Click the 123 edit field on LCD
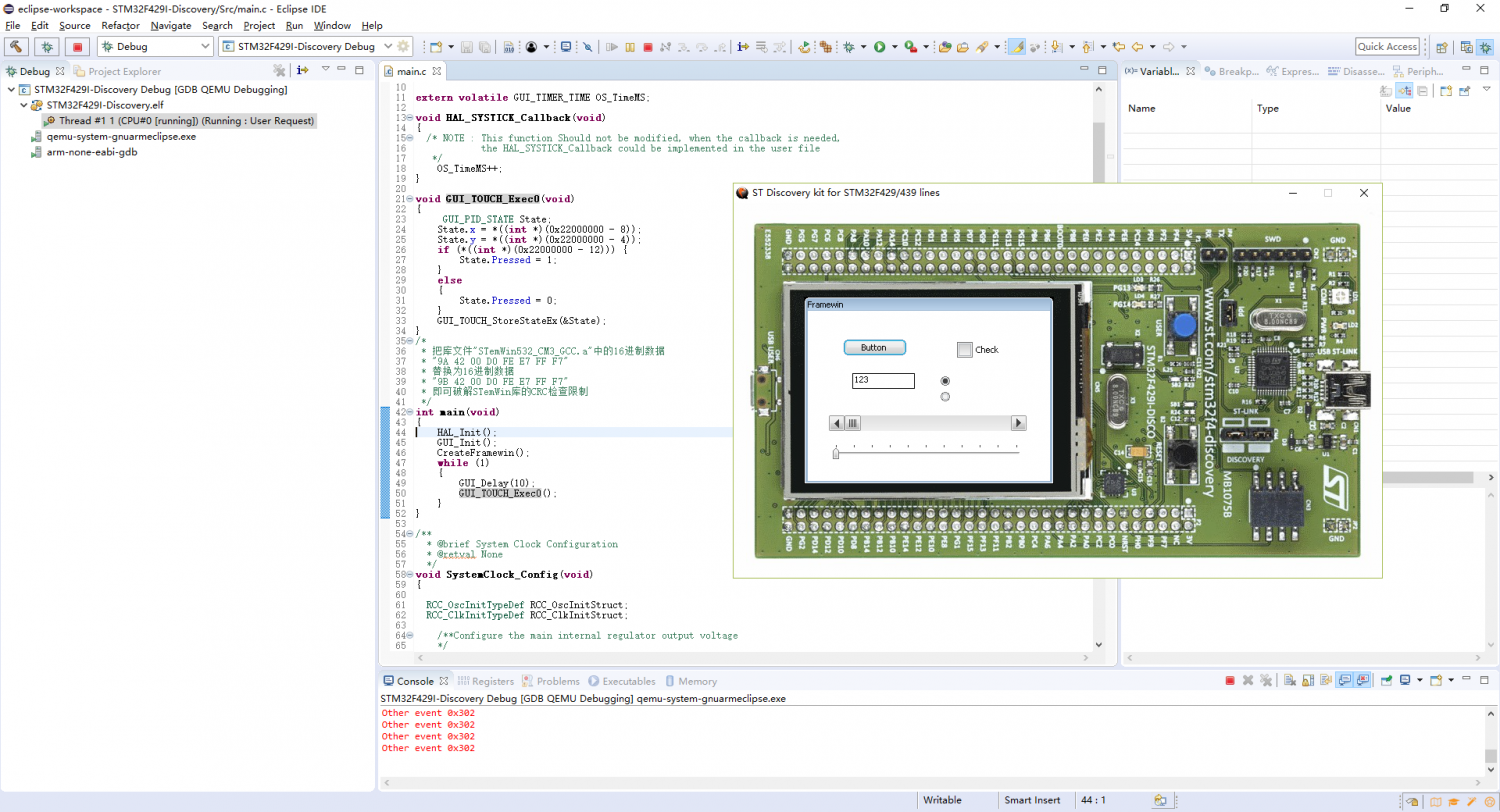The width and height of the screenshot is (1500, 812). tap(883, 381)
